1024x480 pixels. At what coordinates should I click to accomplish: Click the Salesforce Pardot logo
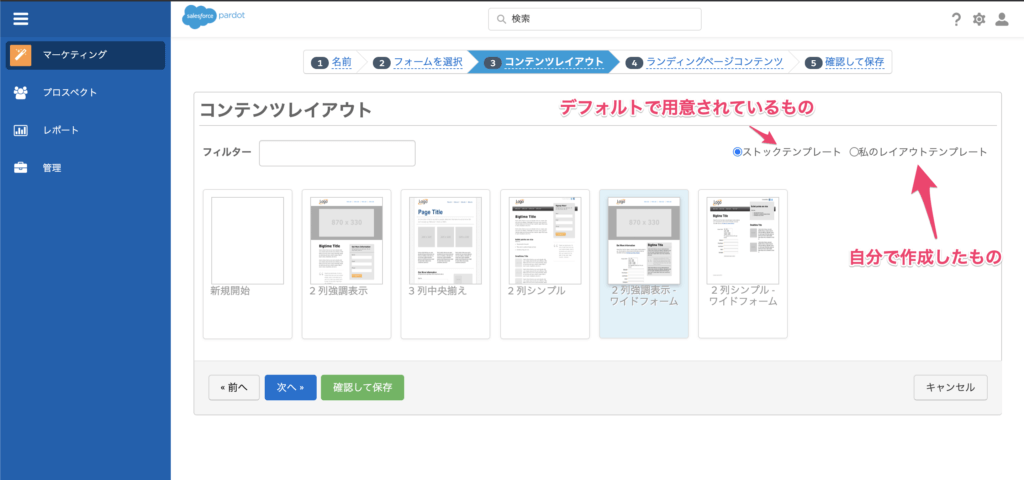(214, 17)
